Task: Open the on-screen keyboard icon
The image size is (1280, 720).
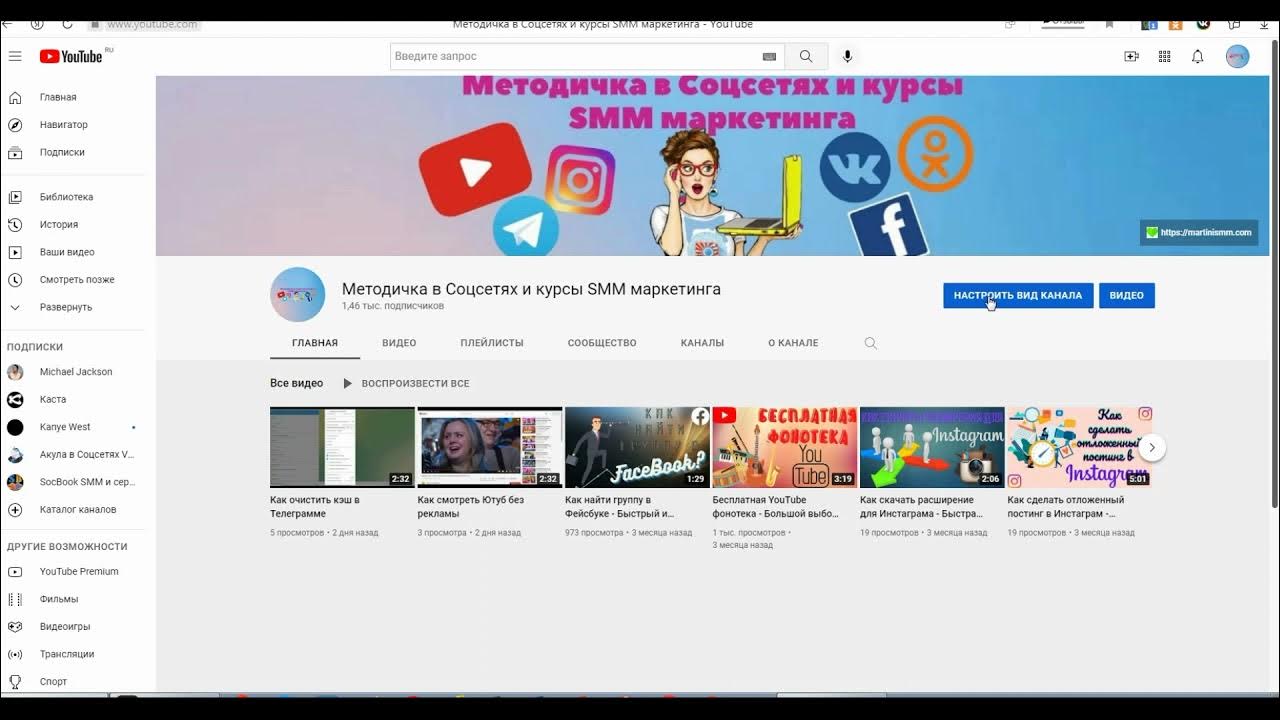Action: click(x=769, y=57)
